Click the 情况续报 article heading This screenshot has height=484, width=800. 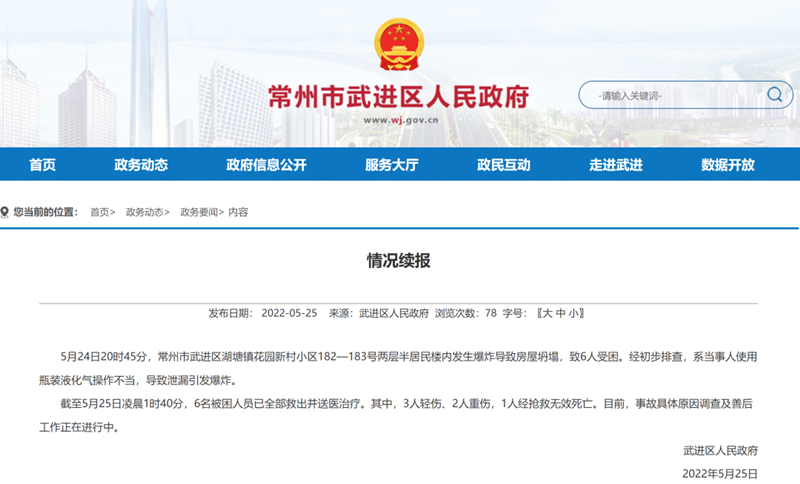399,262
